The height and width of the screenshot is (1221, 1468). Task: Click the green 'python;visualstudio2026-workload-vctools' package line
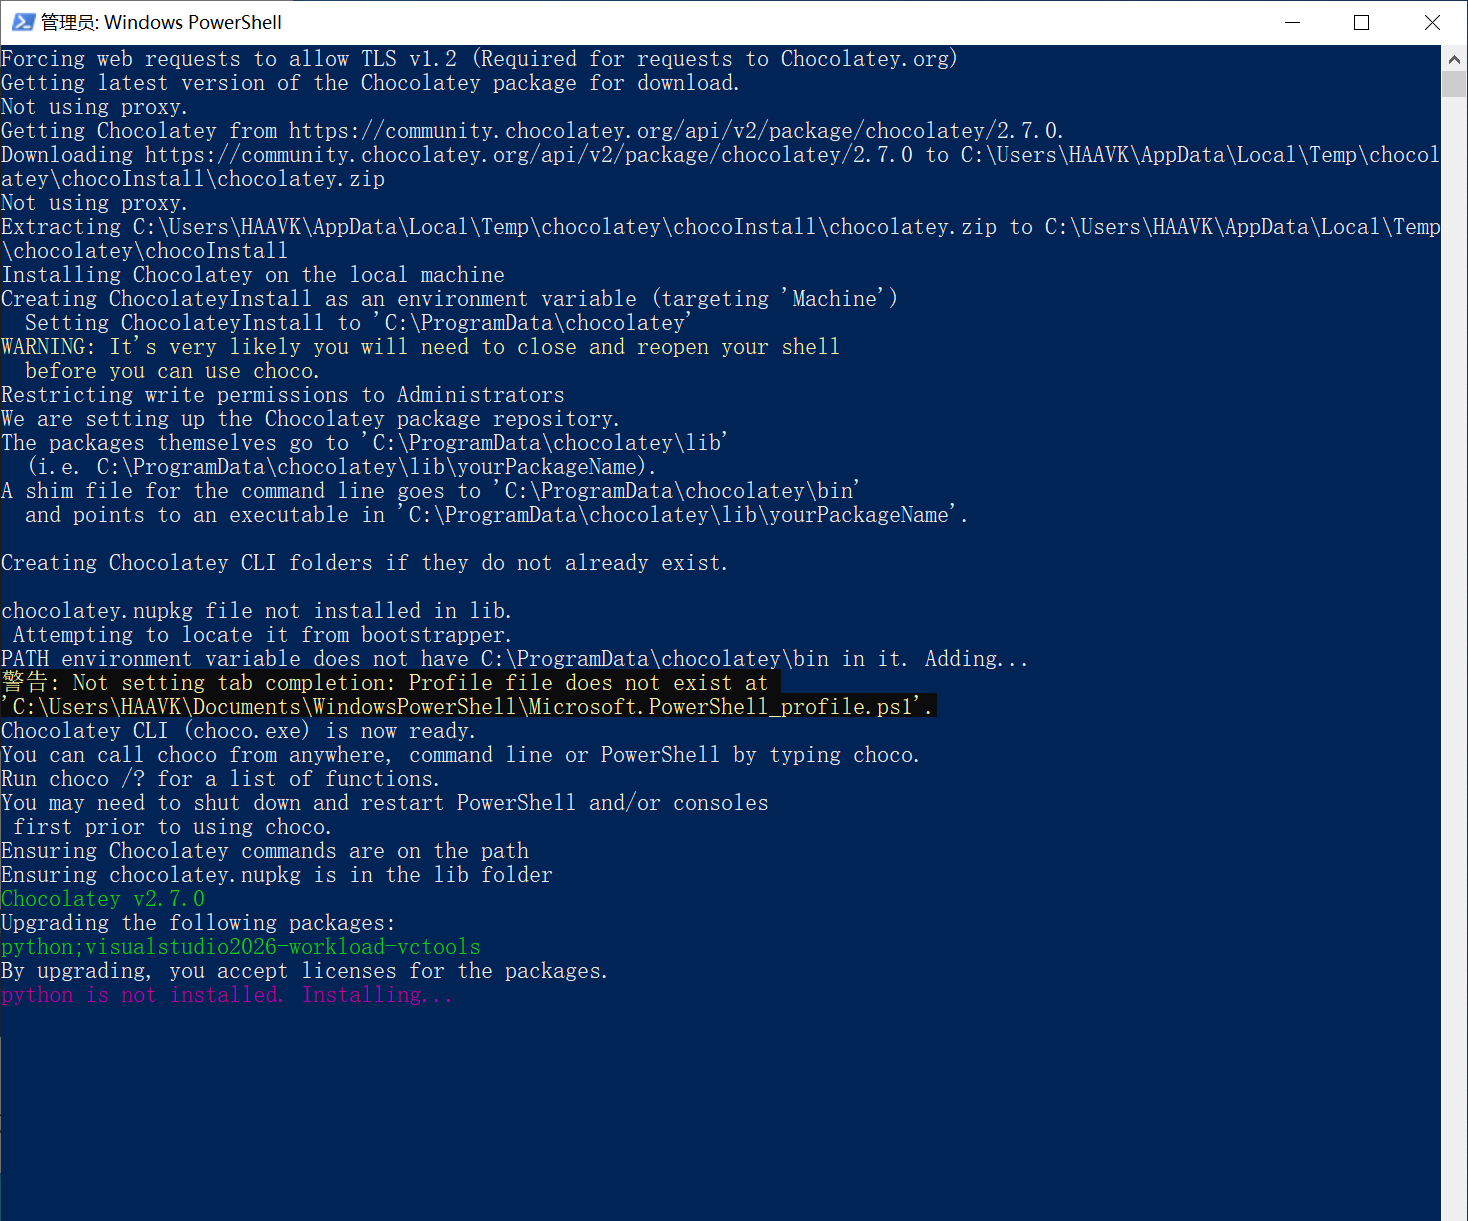coord(241,947)
